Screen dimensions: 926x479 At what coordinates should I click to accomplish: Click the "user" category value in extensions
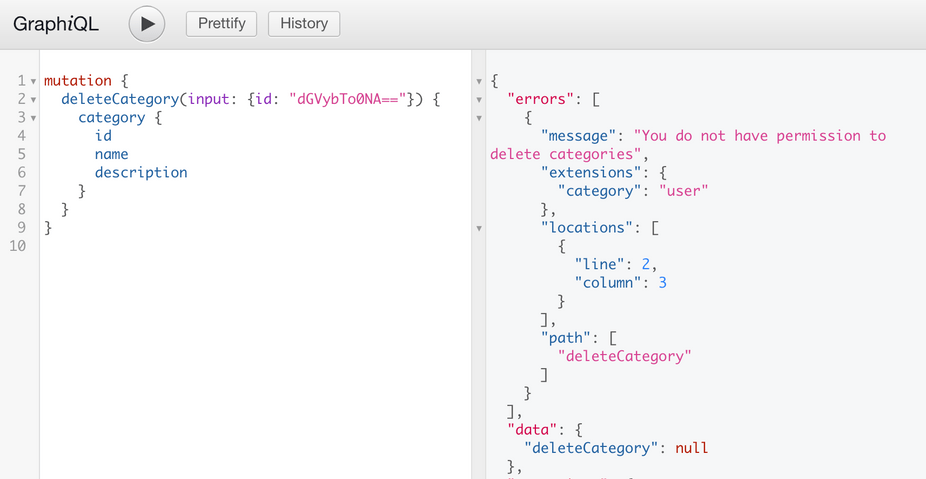[x=683, y=191]
